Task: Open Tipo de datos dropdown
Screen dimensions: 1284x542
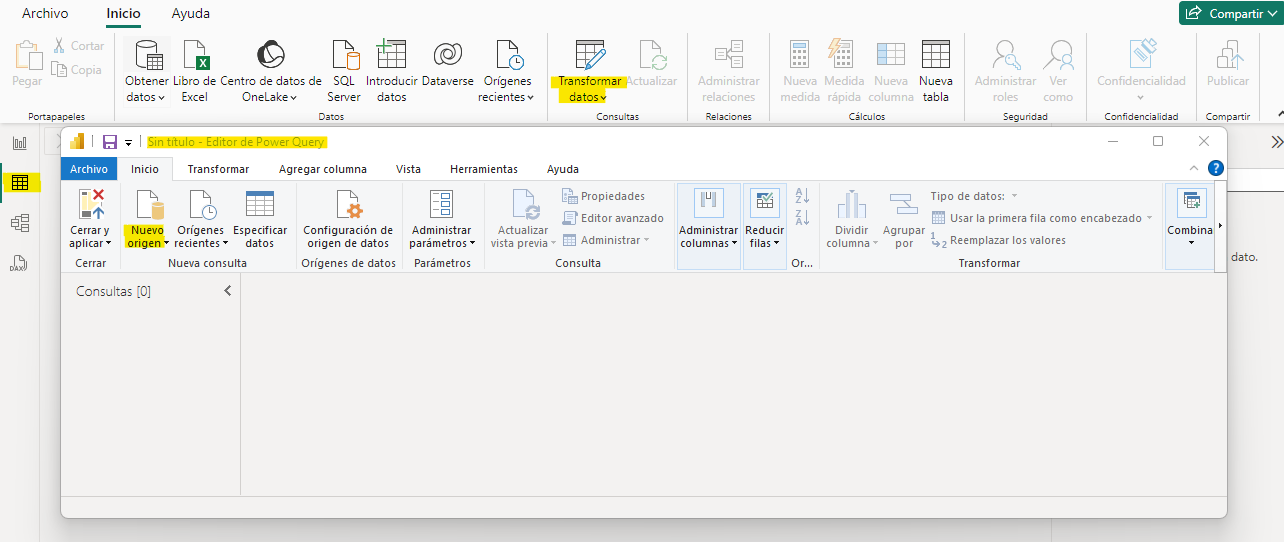Action: pyautogui.click(x=974, y=196)
